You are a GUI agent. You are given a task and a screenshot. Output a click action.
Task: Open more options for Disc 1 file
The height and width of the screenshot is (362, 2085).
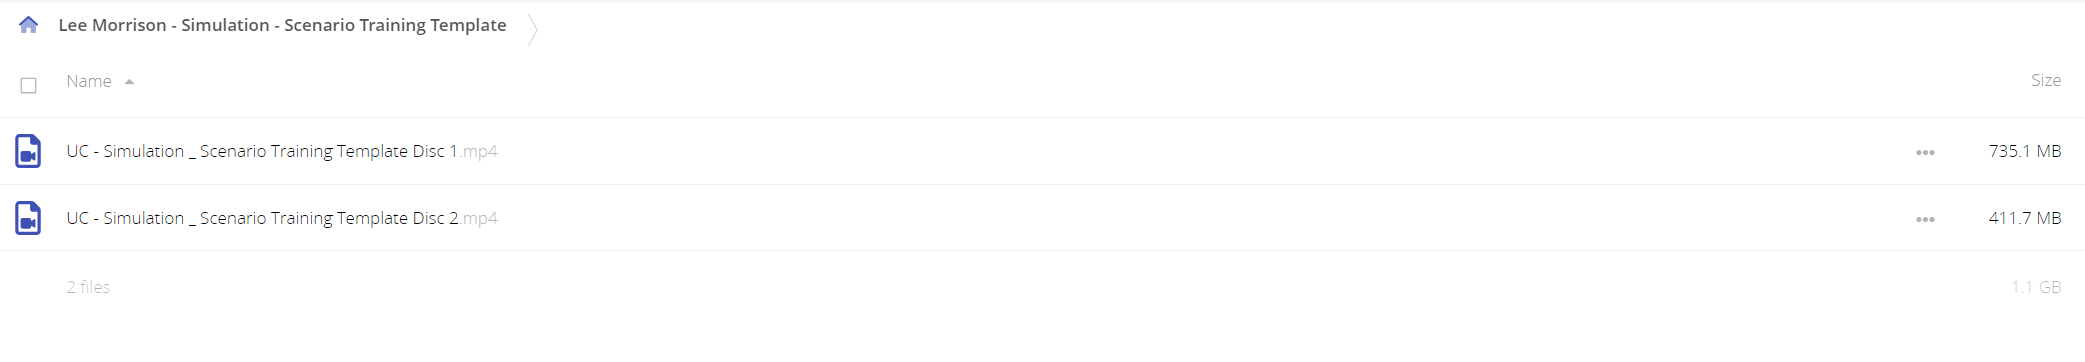tap(1925, 152)
